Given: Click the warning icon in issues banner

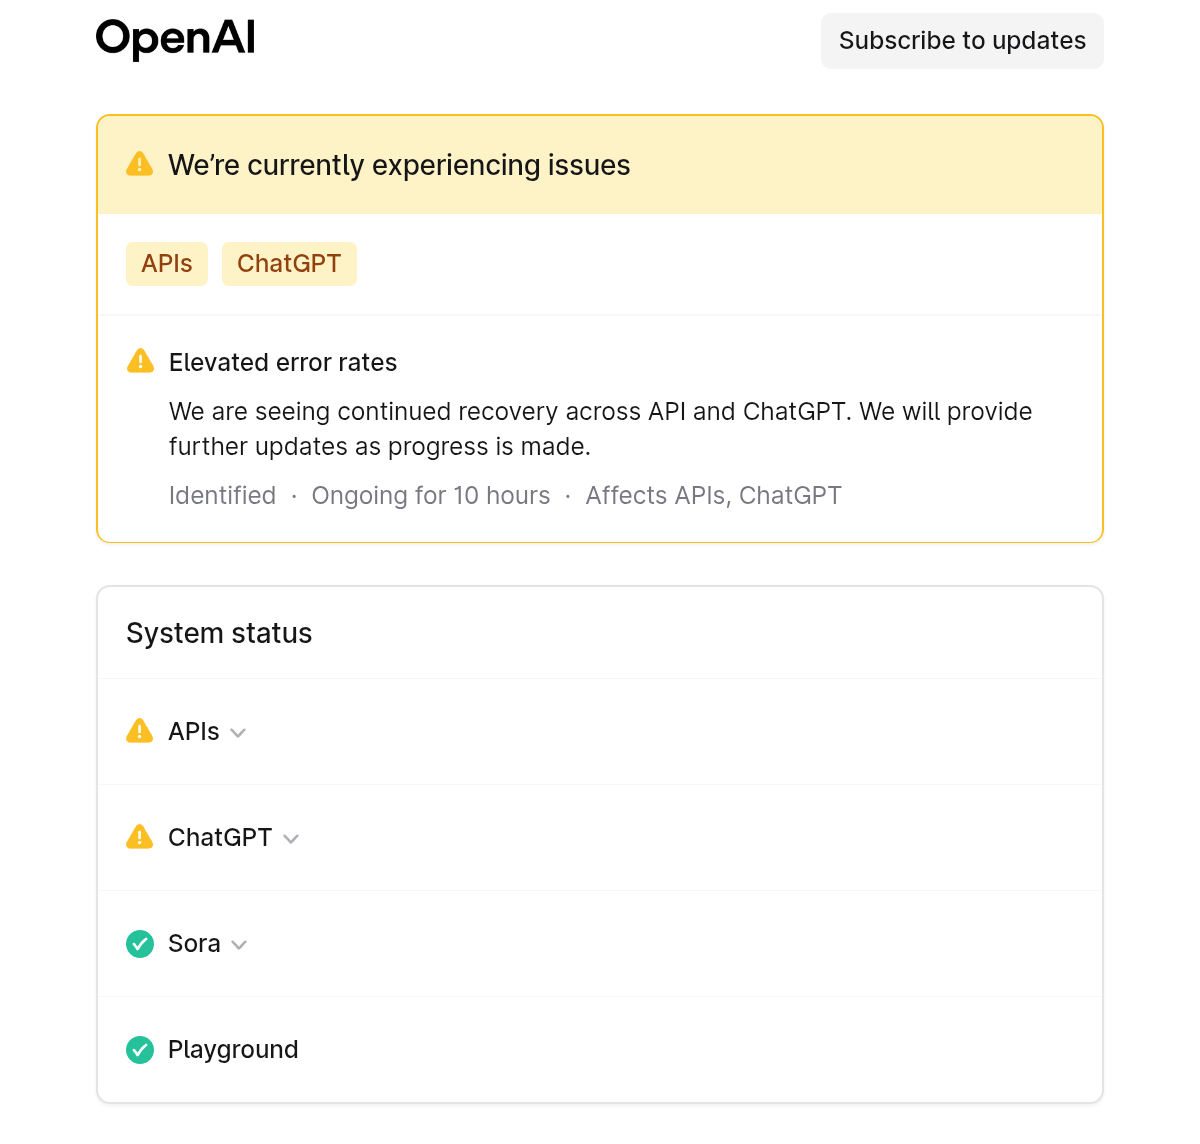Looking at the screenshot, I should 140,164.
